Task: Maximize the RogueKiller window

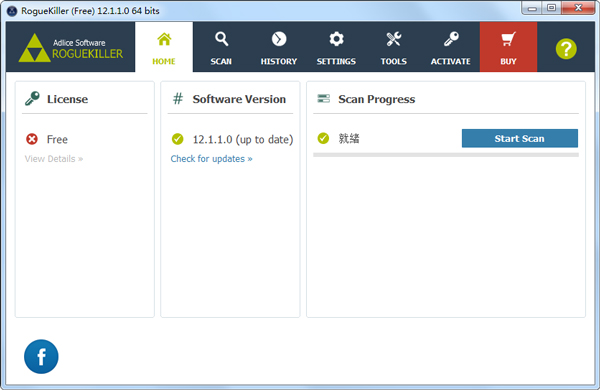Action: point(551,8)
